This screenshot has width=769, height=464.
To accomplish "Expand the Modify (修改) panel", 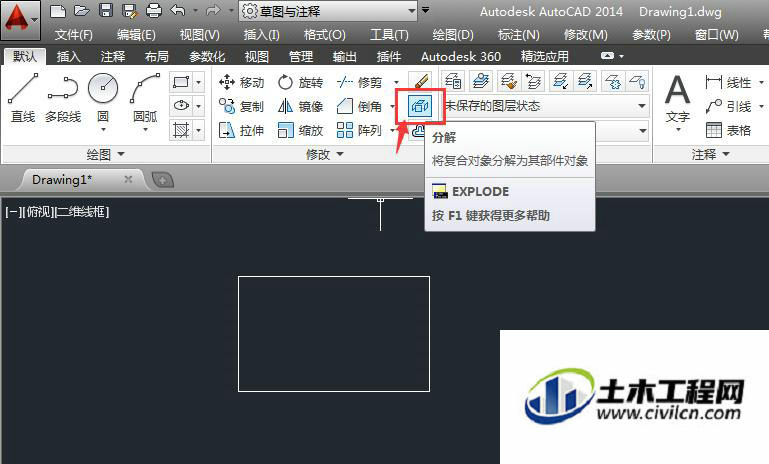I will tap(325, 155).
